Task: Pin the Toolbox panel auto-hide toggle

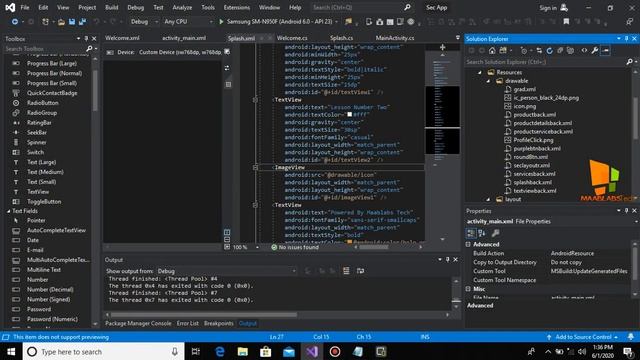Action: tap(86, 38)
